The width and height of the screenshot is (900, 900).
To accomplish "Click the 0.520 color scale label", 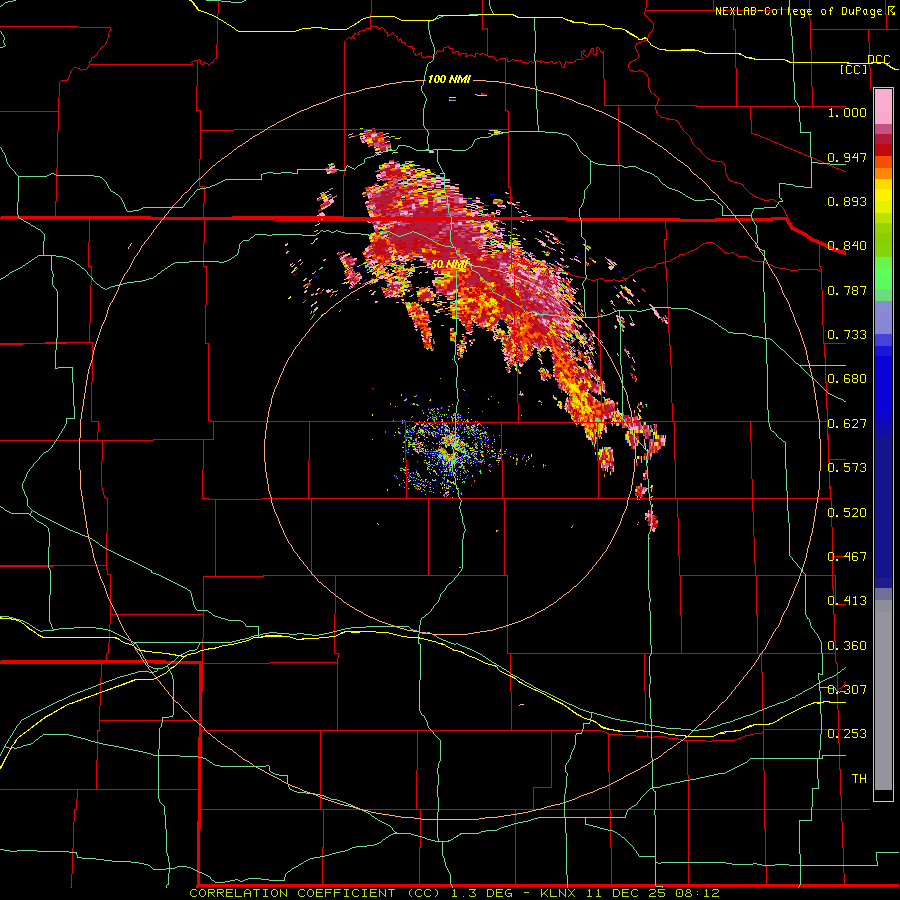I will pyautogui.click(x=847, y=512).
